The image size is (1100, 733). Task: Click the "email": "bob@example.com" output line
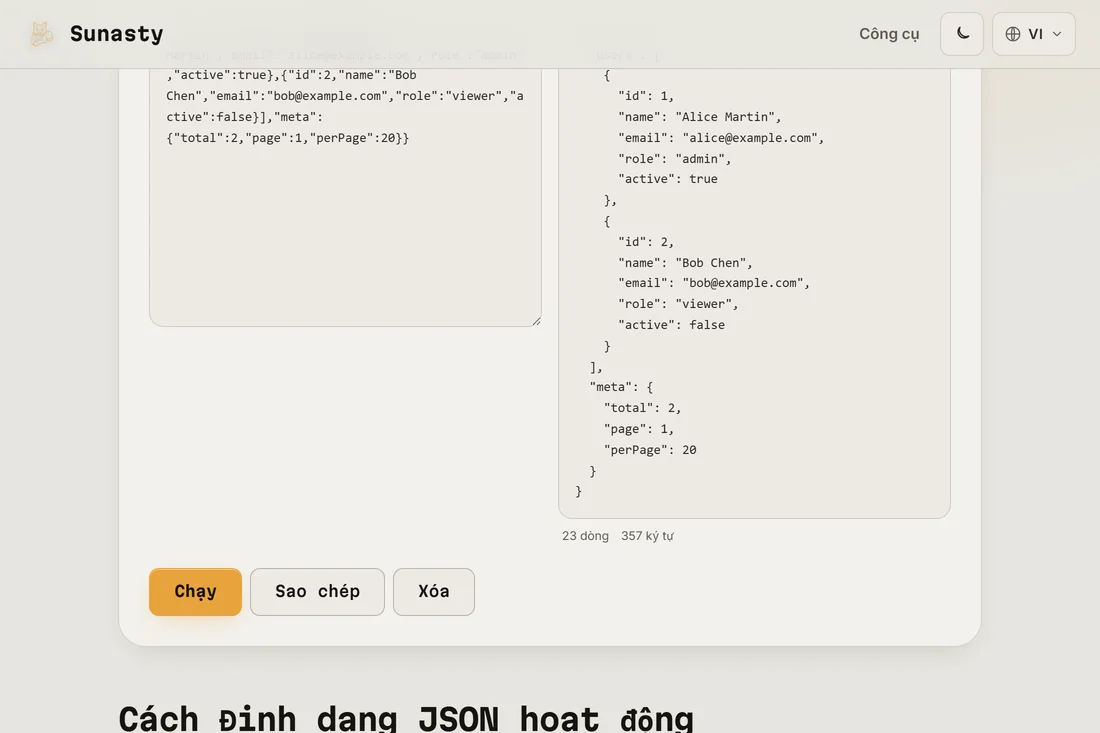[x=713, y=283]
